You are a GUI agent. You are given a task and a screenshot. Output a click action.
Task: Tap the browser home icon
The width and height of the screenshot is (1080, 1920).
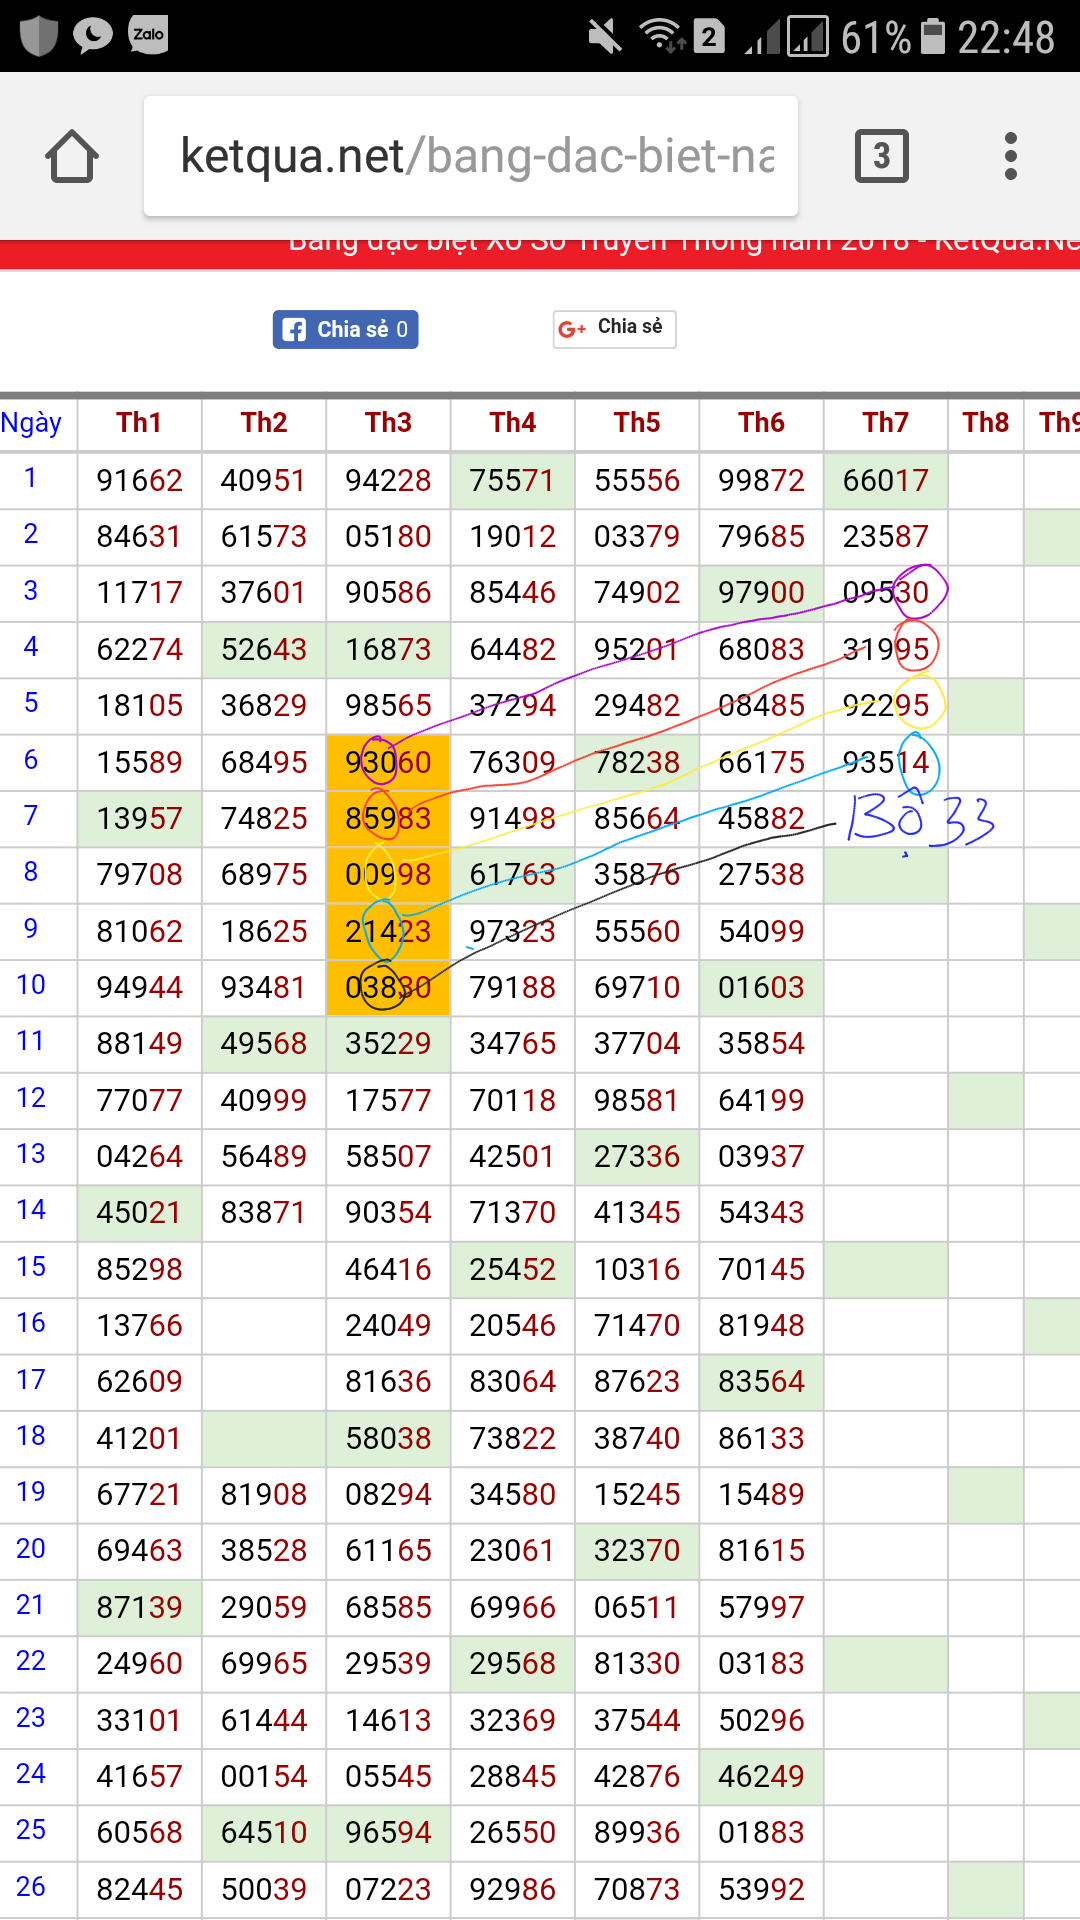72,156
